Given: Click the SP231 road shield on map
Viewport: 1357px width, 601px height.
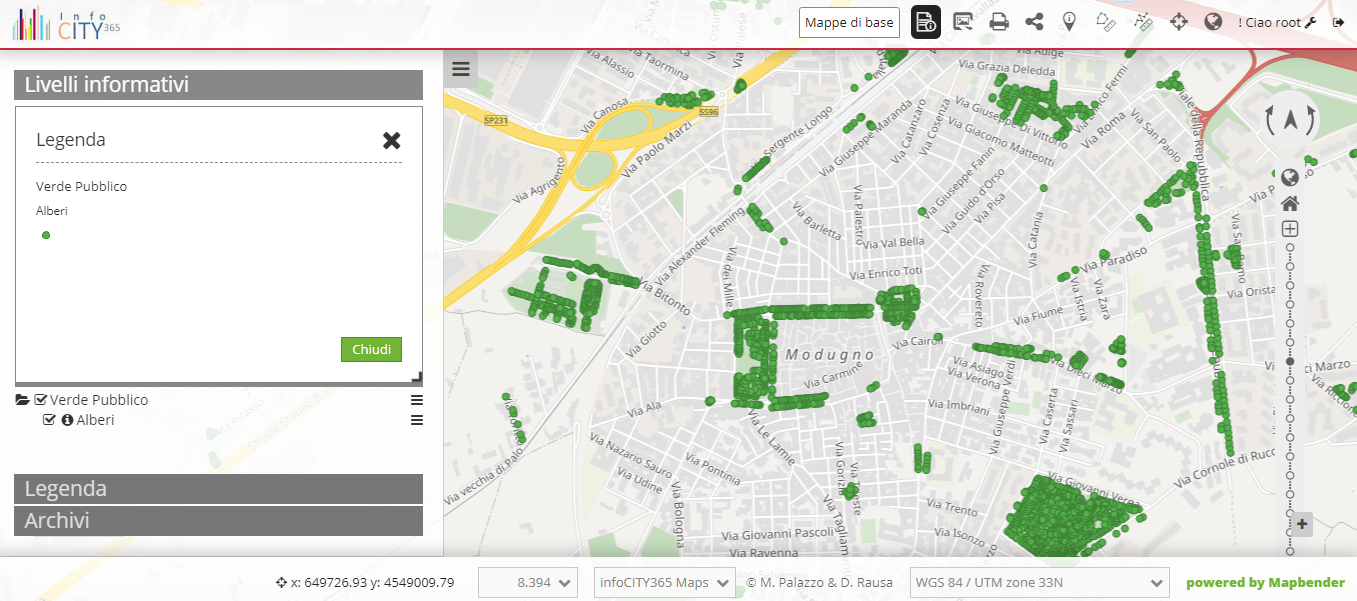Looking at the screenshot, I should 496,120.
